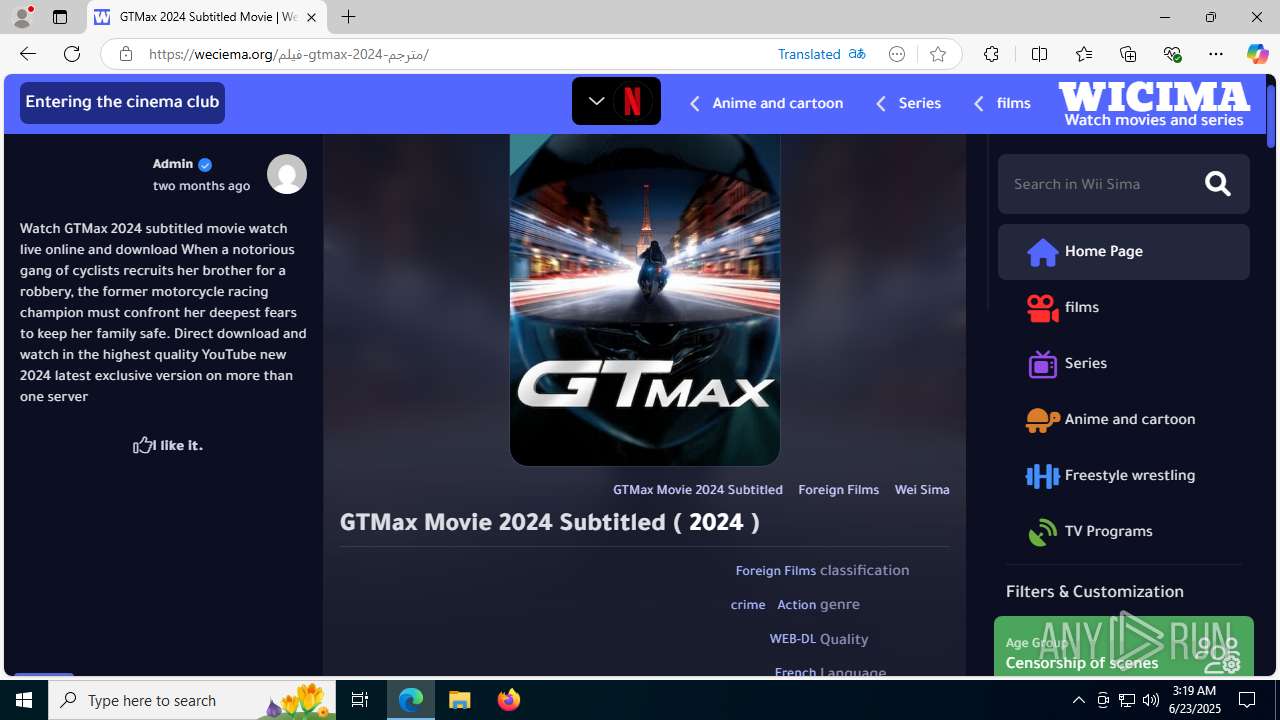Open File Explorer from taskbar
Image resolution: width=1280 pixels, height=720 pixels.
click(460, 700)
